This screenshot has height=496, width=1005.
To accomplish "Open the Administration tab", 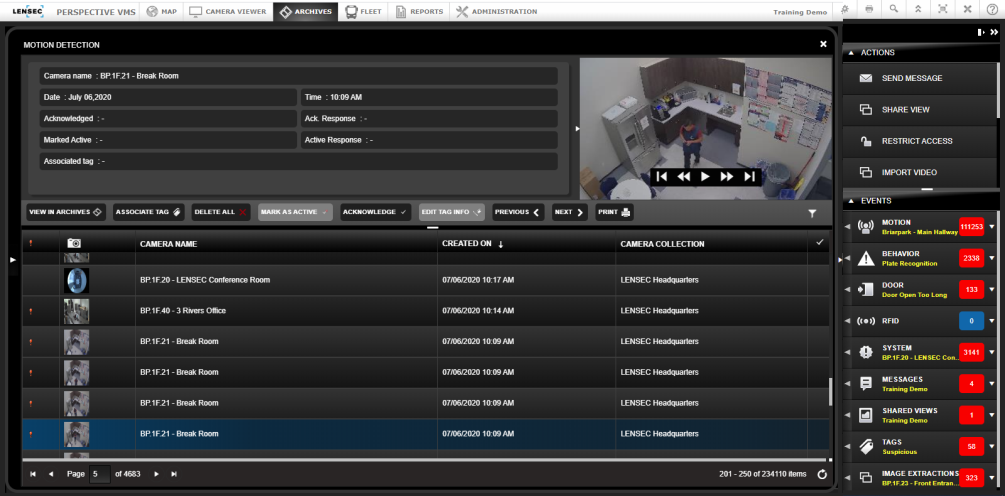I will click(x=497, y=12).
